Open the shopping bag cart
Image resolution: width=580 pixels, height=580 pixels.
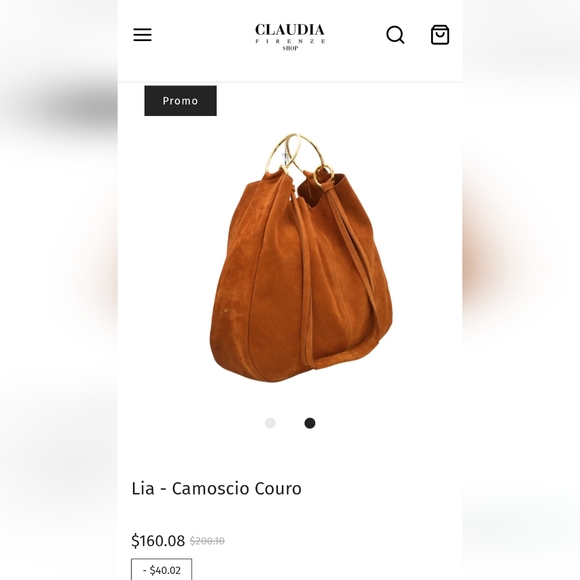(440, 35)
